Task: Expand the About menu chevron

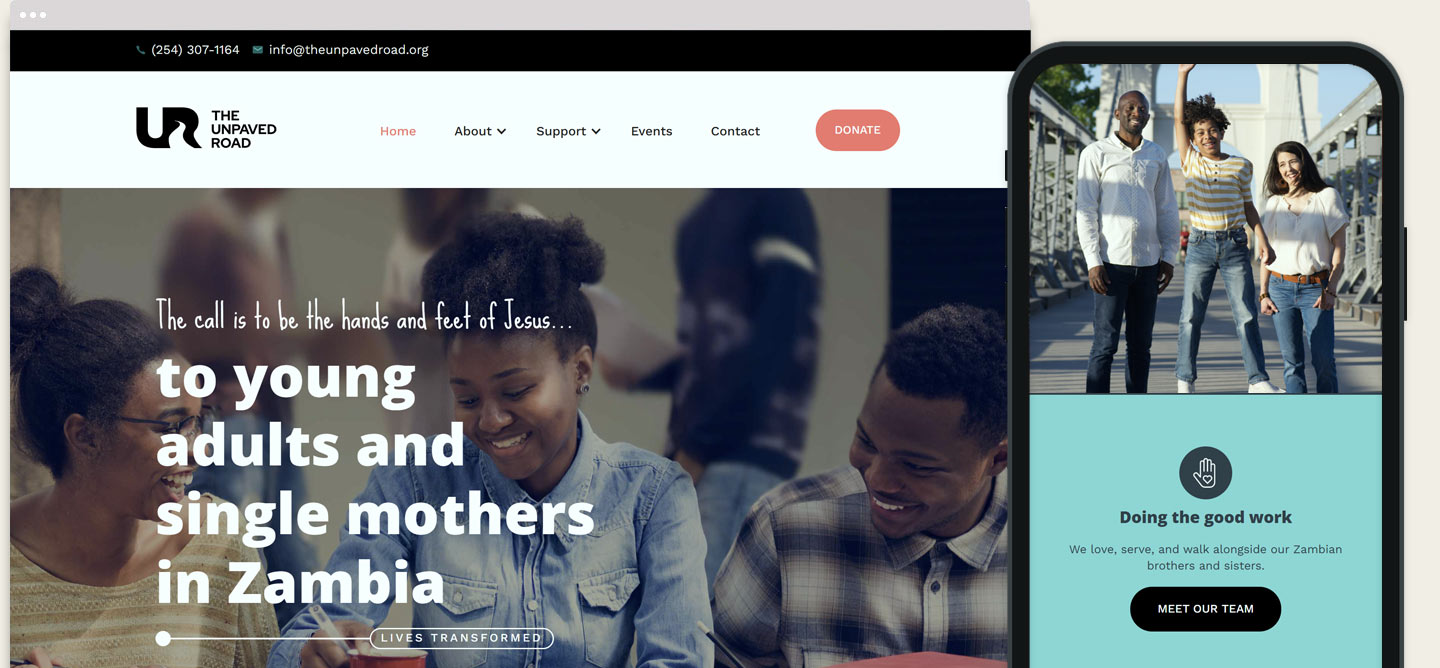Action: 502,131
